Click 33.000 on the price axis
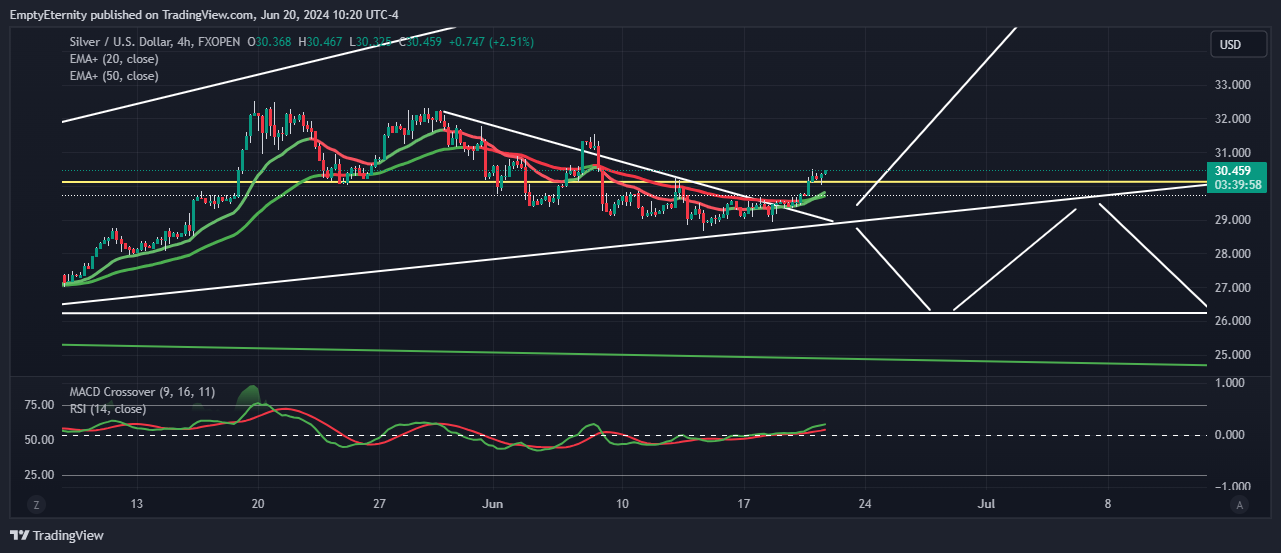1281x553 pixels. 1231,85
